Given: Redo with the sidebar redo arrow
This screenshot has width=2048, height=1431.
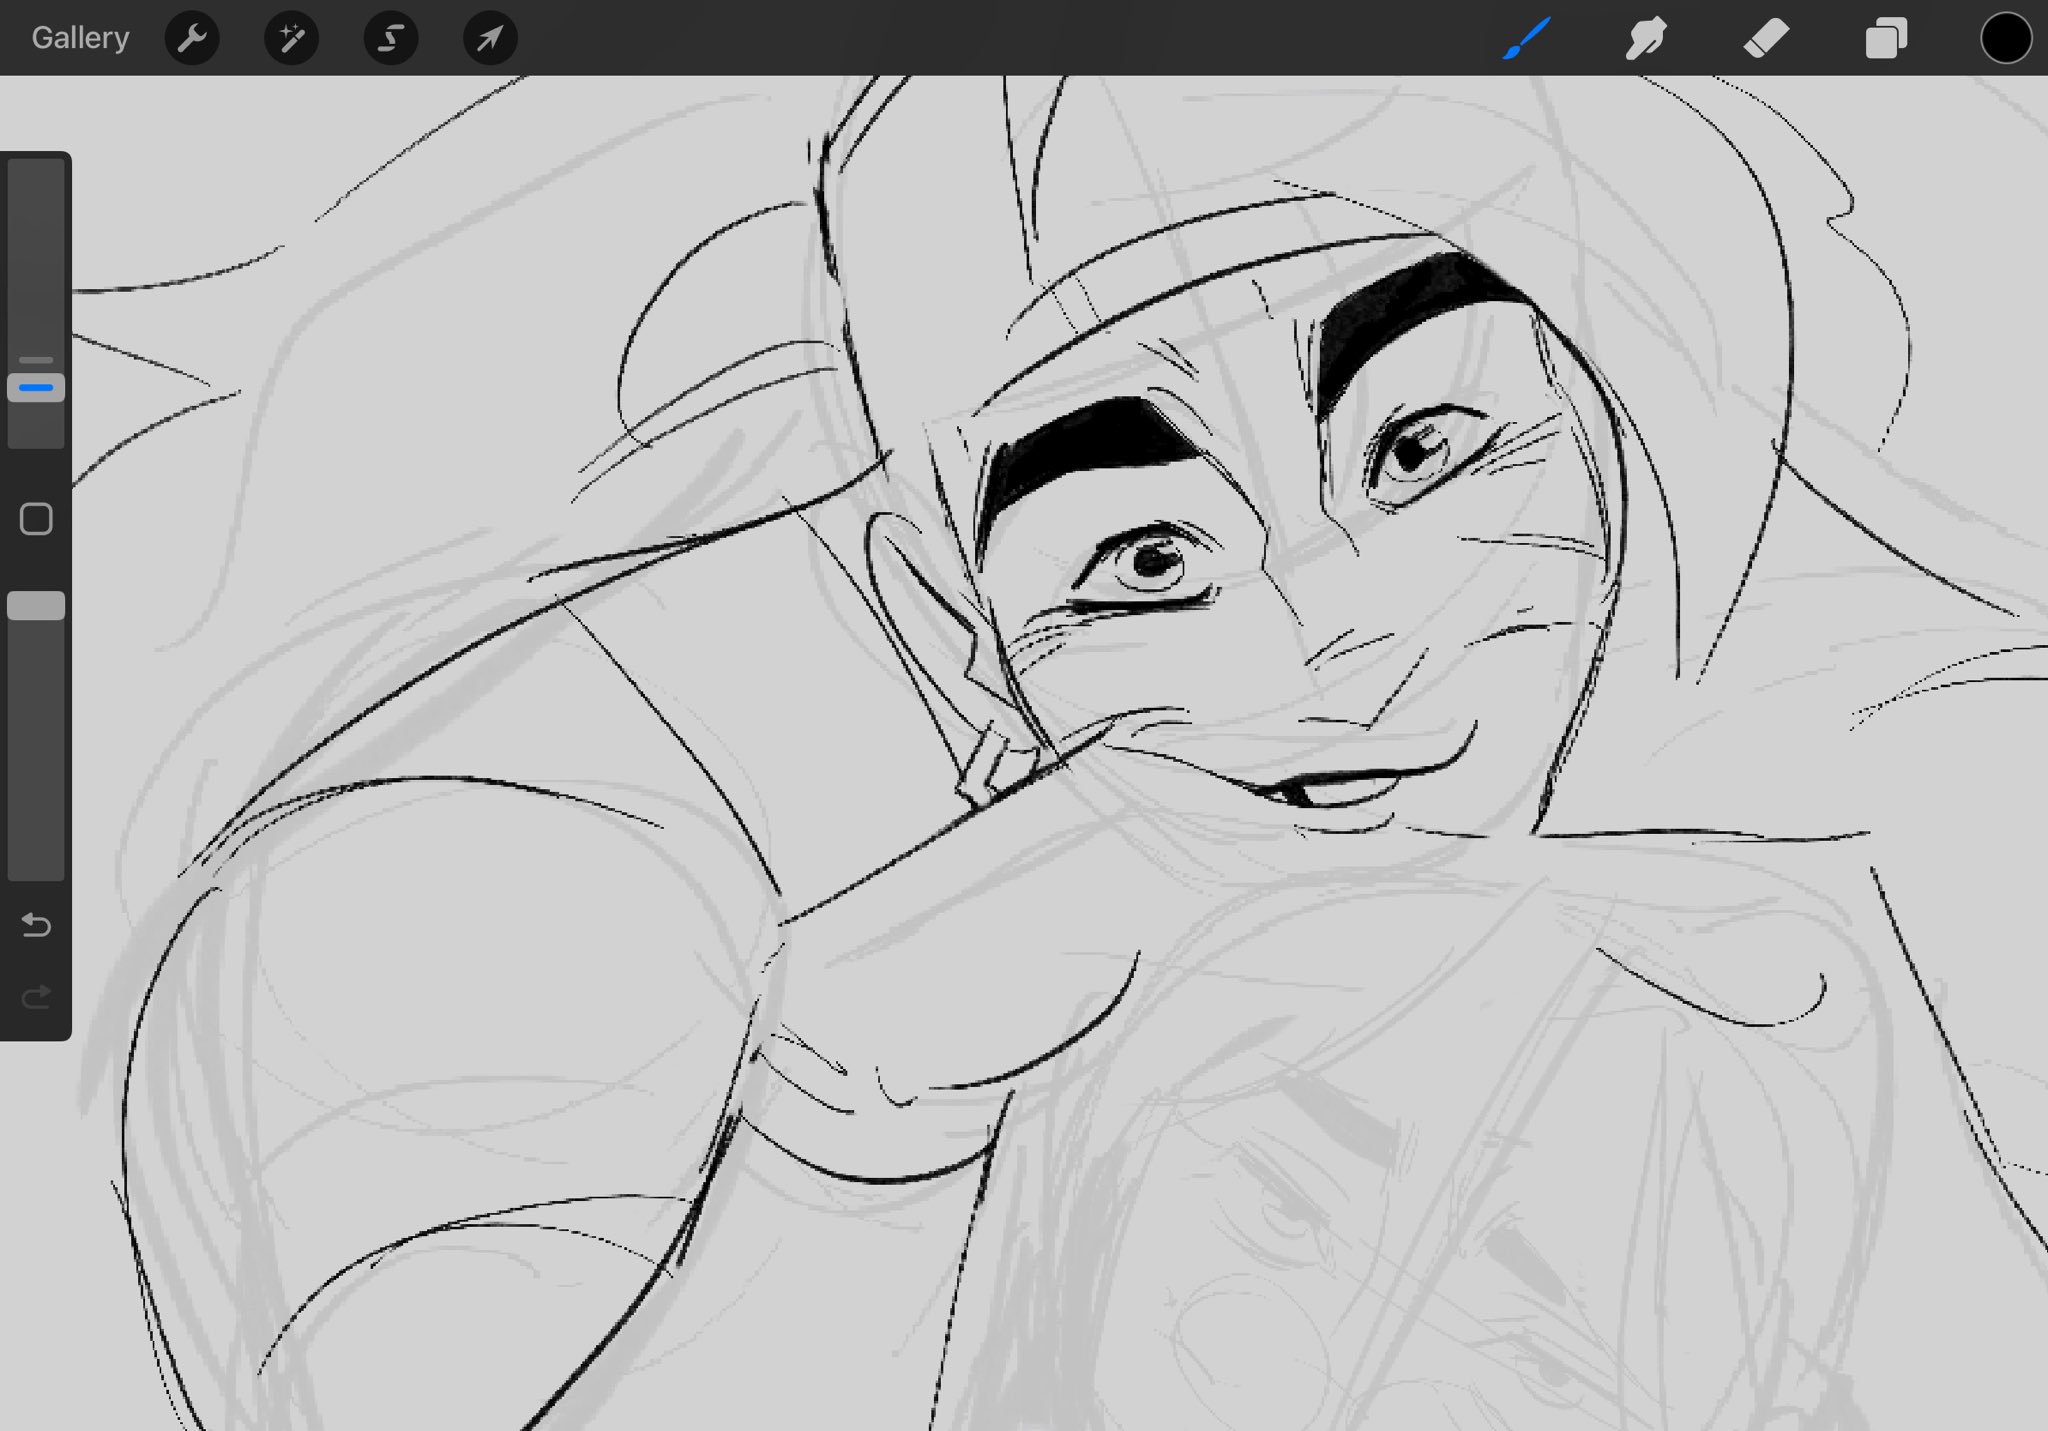Looking at the screenshot, I should 36,997.
